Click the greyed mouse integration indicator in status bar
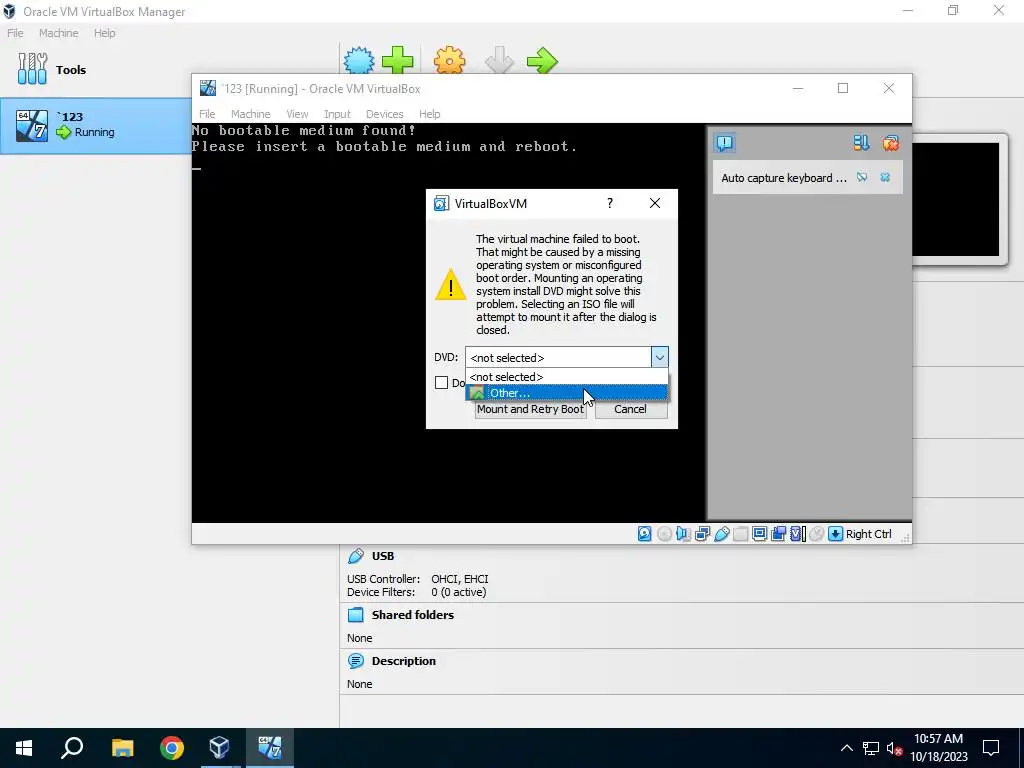The width and height of the screenshot is (1024, 768). (x=816, y=534)
